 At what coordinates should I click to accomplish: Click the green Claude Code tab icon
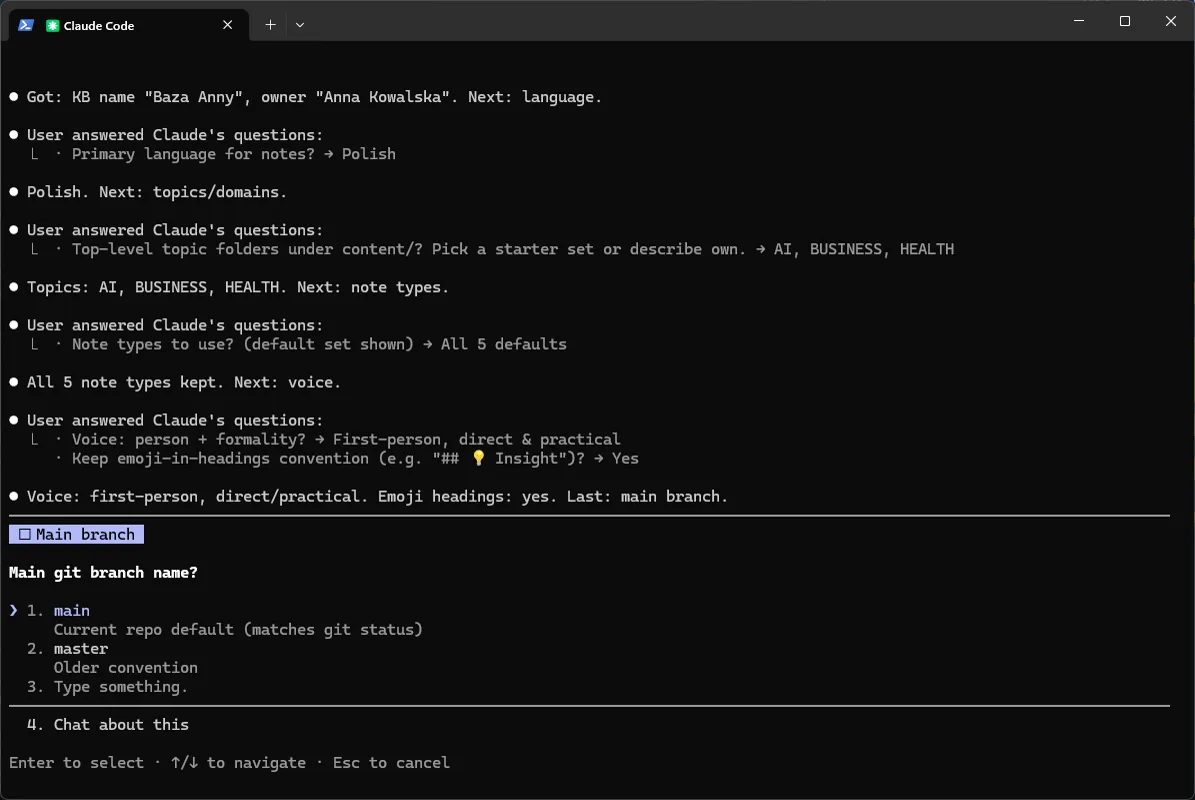tap(53, 25)
